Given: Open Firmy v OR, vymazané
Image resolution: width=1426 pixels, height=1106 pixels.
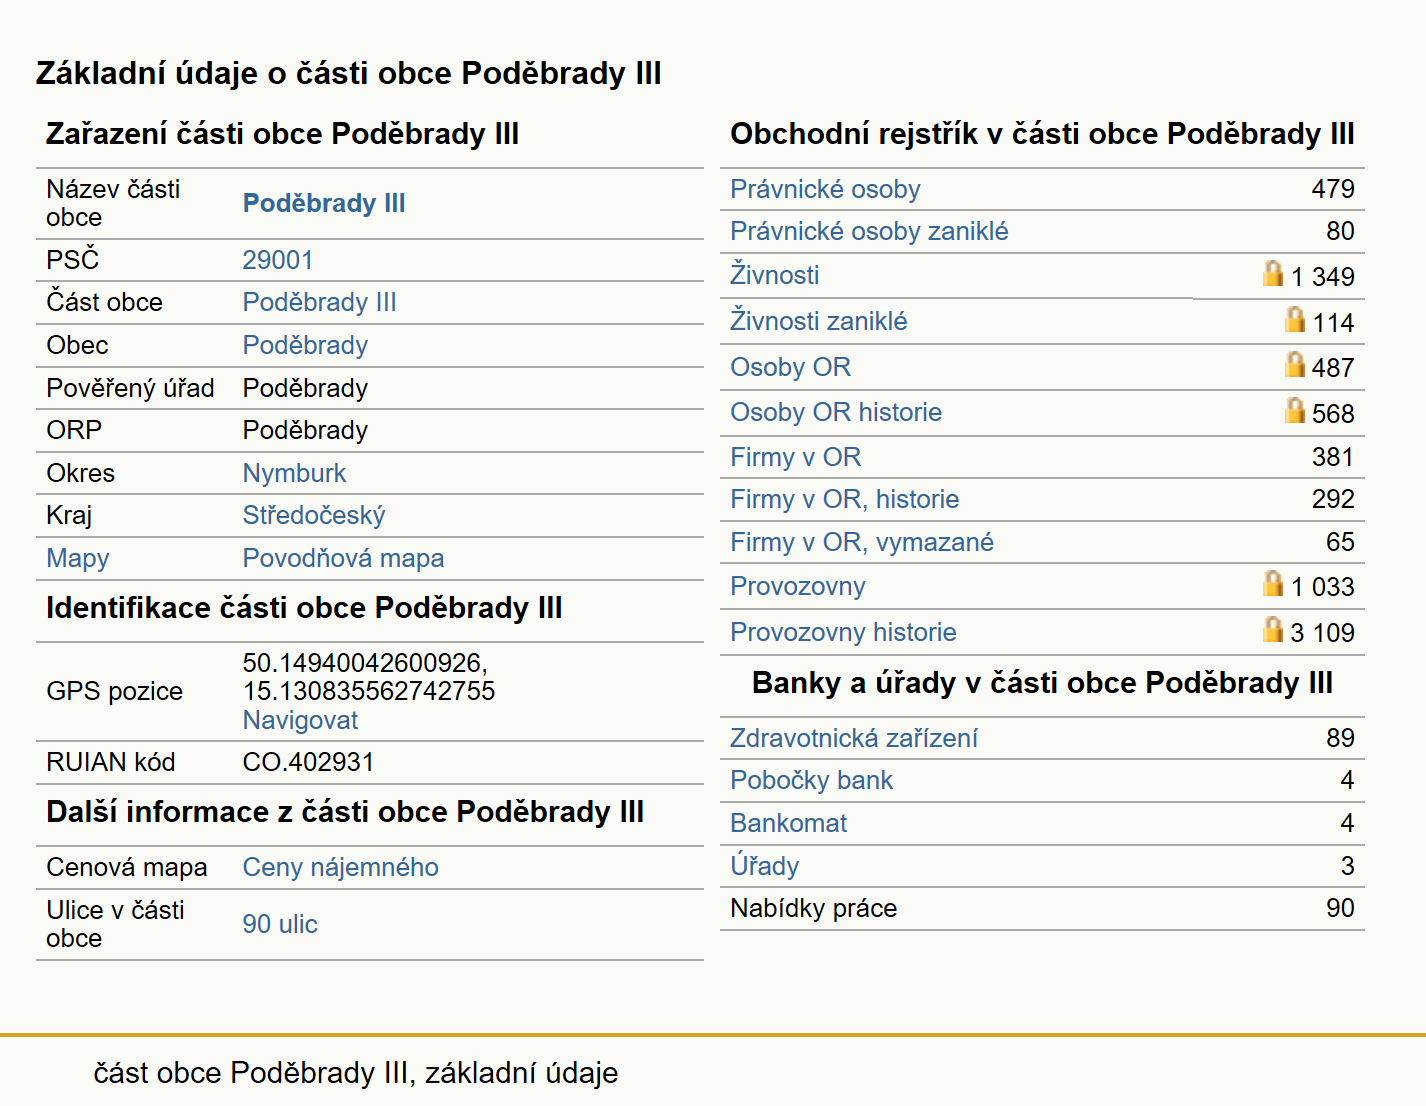Looking at the screenshot, I should tap(862, 542).
